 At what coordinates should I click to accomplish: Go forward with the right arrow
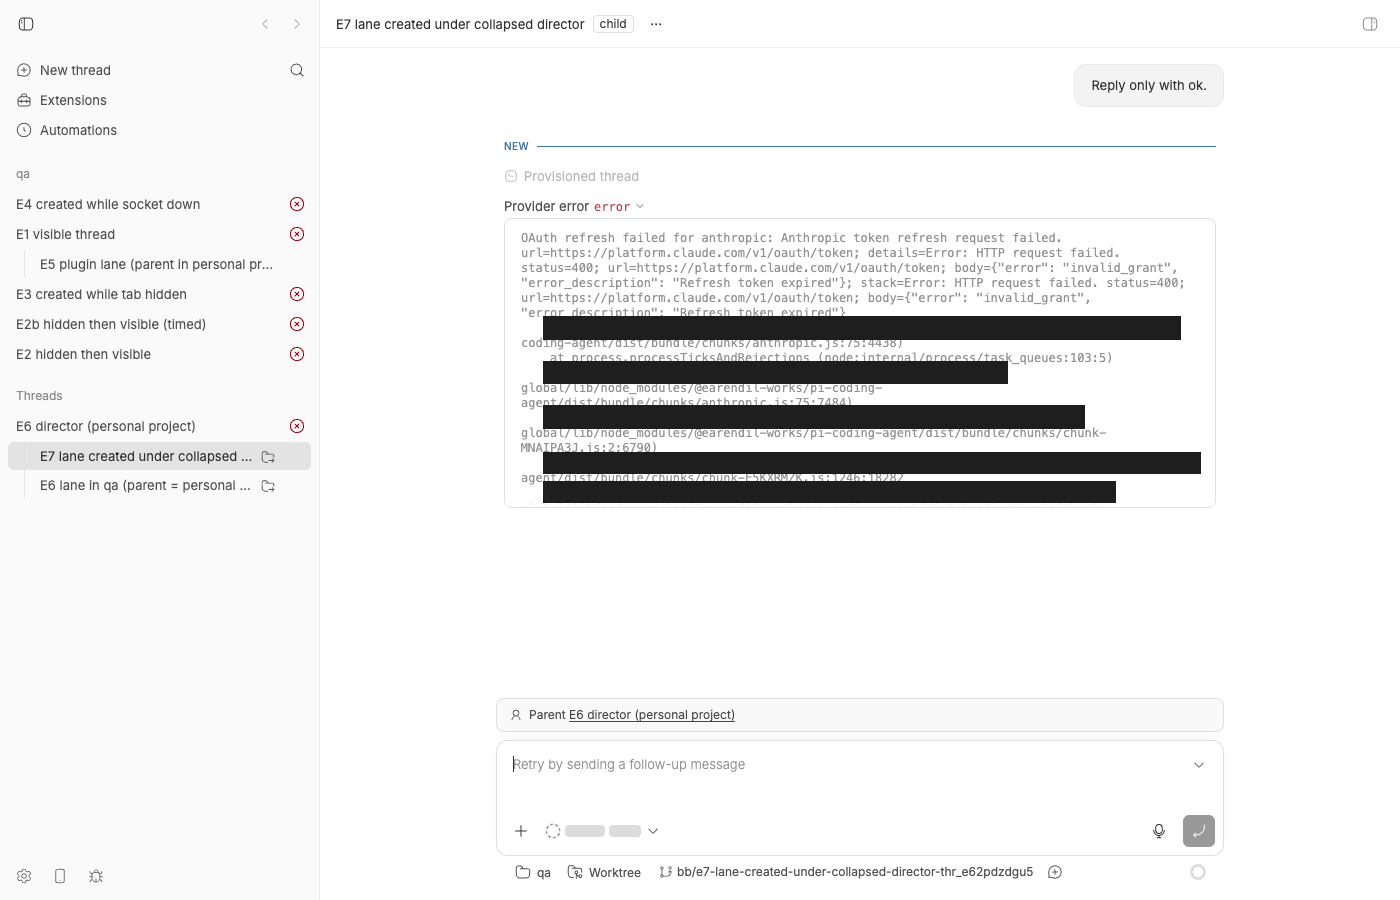(x=297, y=24)
